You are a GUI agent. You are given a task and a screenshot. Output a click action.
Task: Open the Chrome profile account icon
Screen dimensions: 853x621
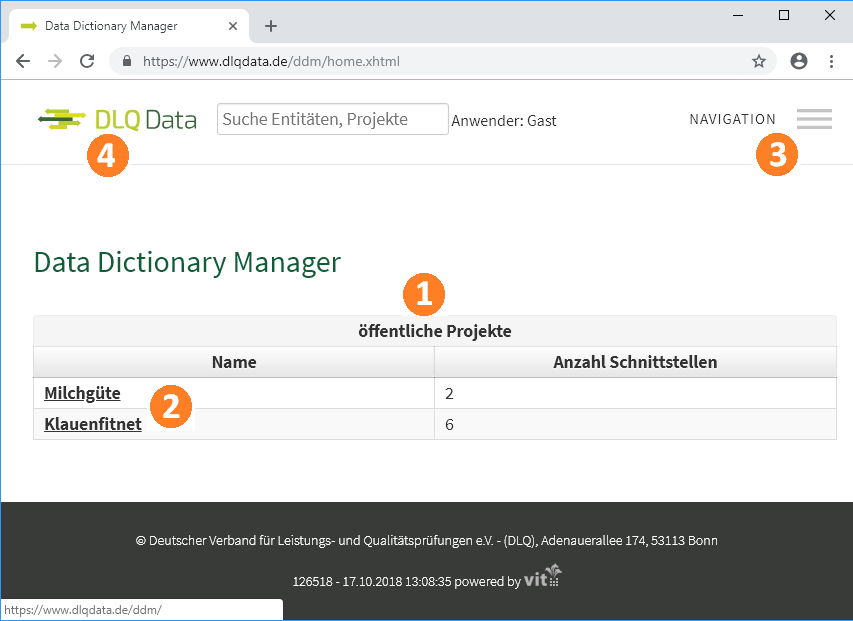click(798, 61)
